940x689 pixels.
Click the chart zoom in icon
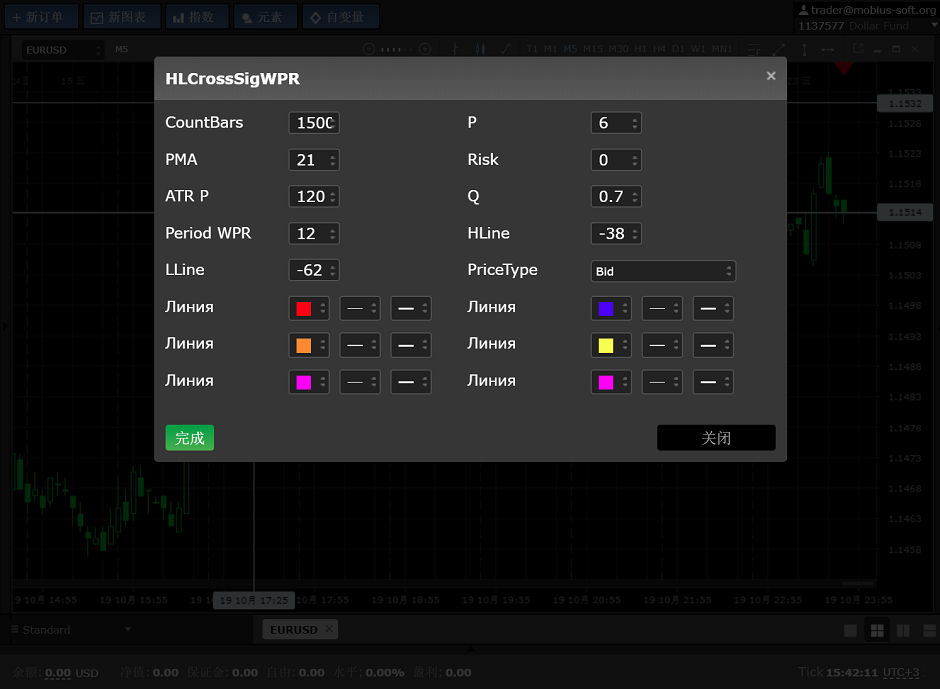[425, 49]
